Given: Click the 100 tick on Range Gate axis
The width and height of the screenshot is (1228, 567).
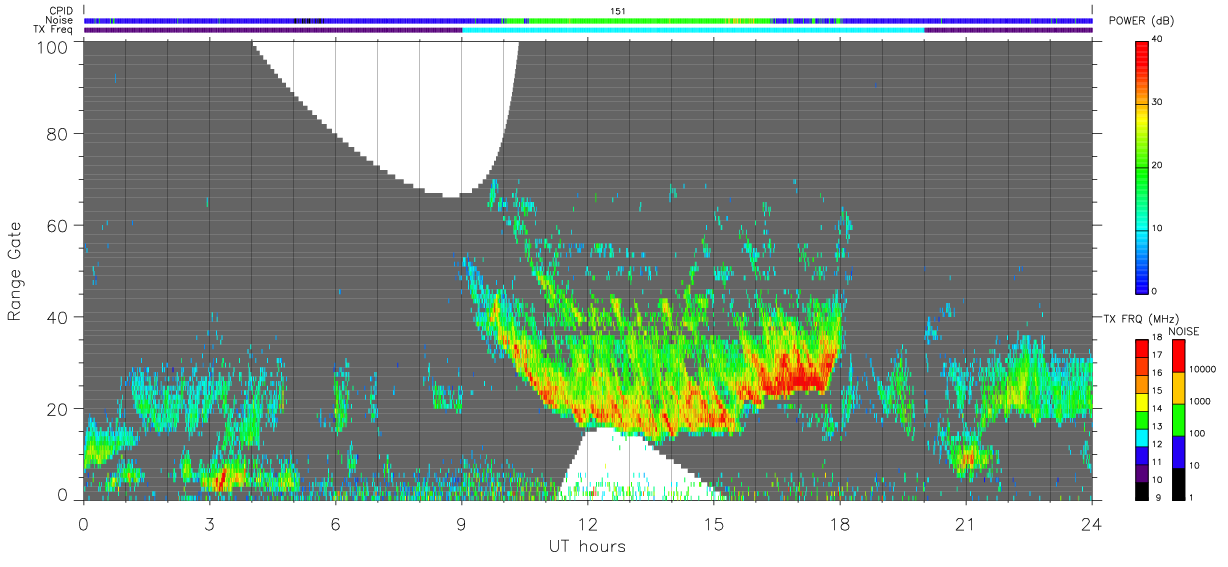Looking at the screenshot, I should (54, 47).
